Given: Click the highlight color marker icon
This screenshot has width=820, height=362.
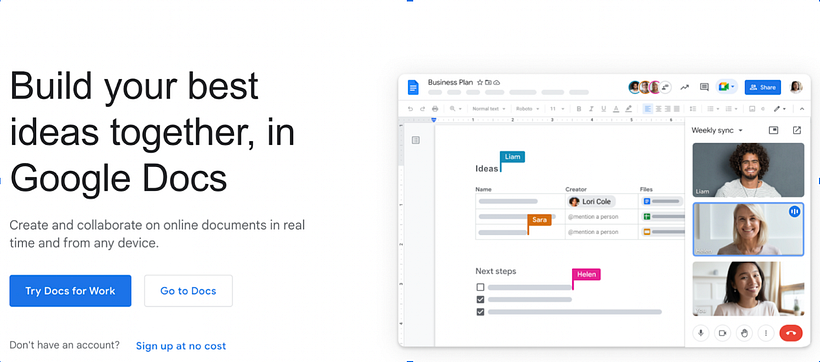Looking at the screenshot, I should click(x=629, y=109).
